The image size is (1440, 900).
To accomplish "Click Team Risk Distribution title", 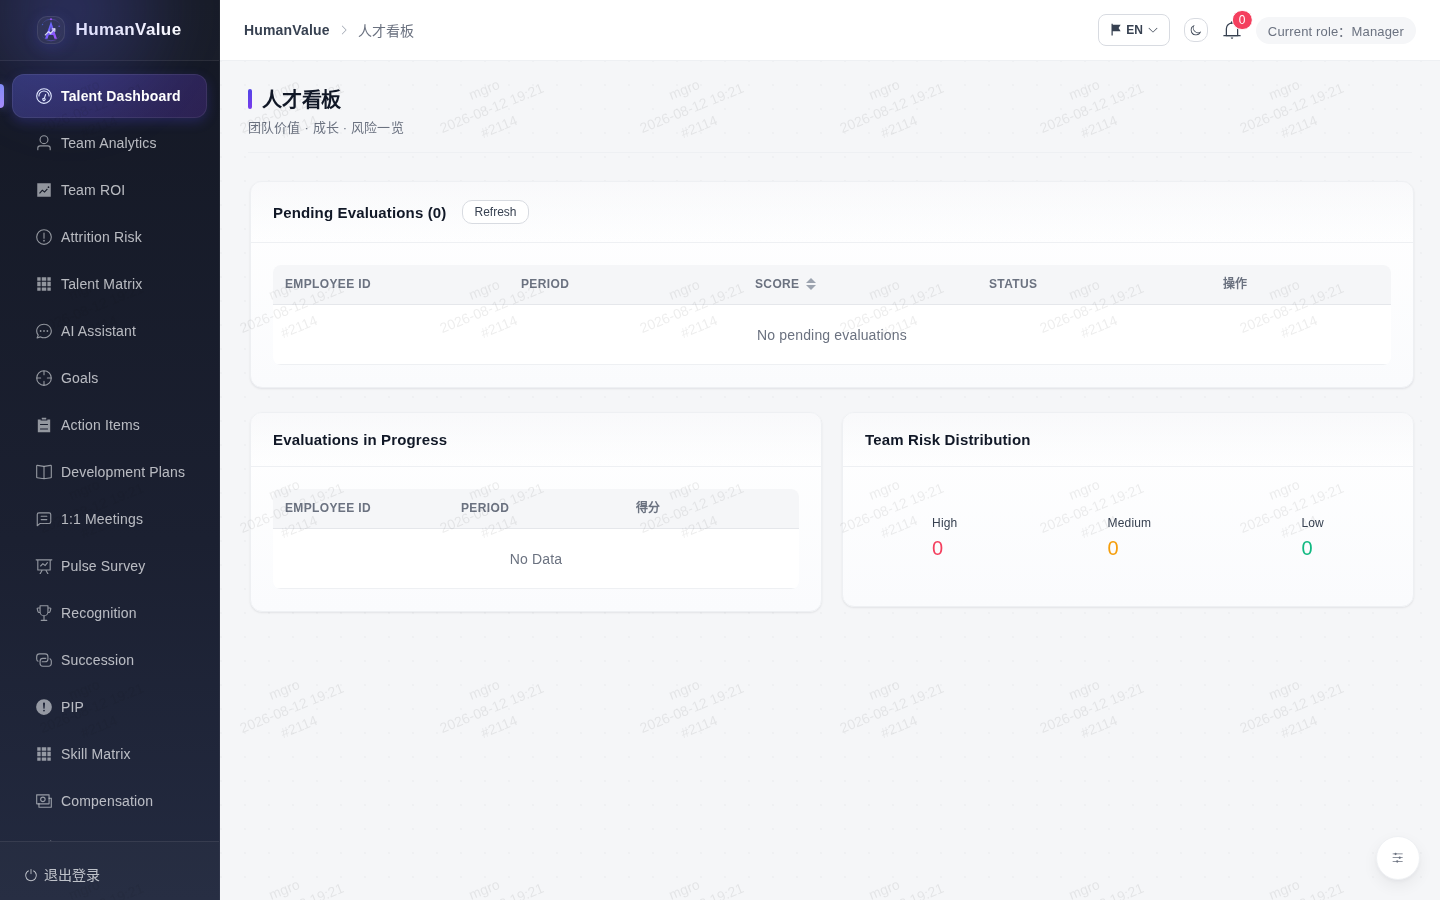I will (948, 440).
